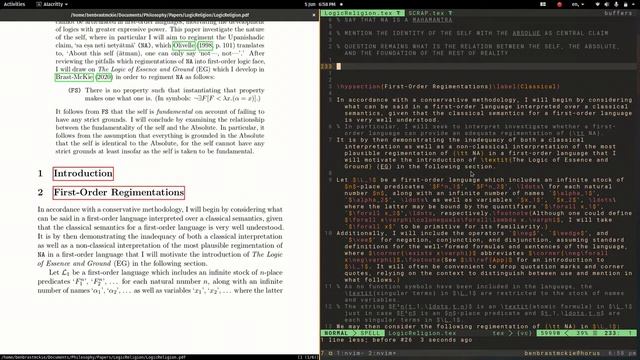Click LogicReligion.tex filename in the statusline

click(x=422, y=333)
